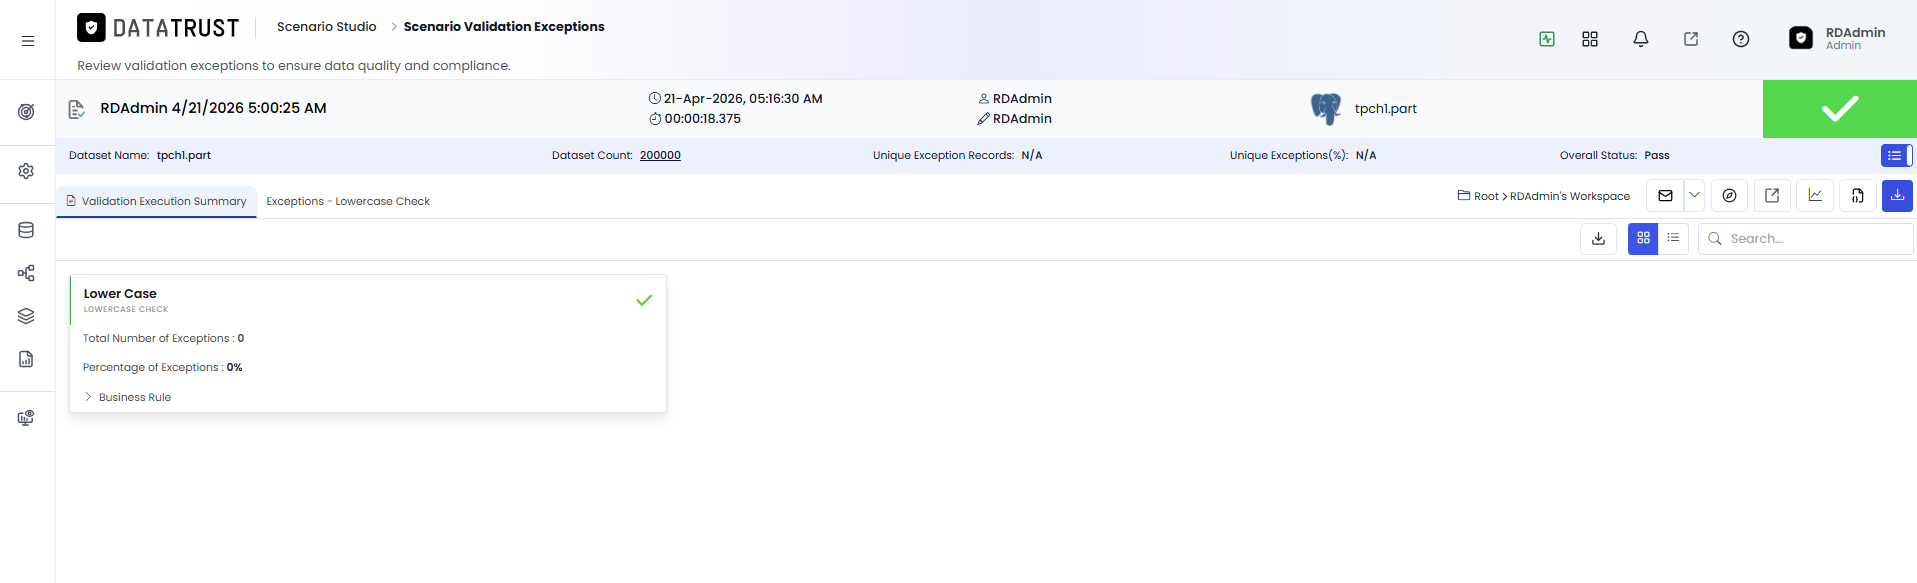
Task: Select Validation Execution Summary tab
Action: (157, 201)
